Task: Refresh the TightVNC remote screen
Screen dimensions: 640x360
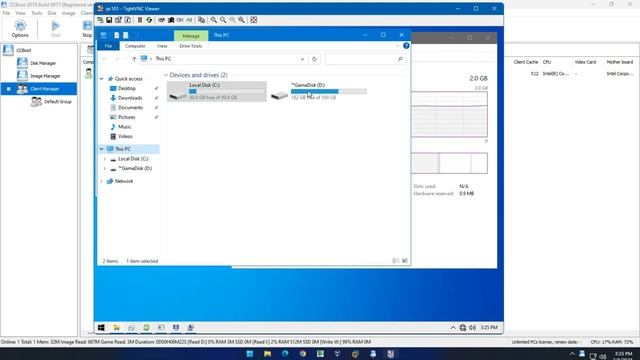Action: tap(149, 20)
